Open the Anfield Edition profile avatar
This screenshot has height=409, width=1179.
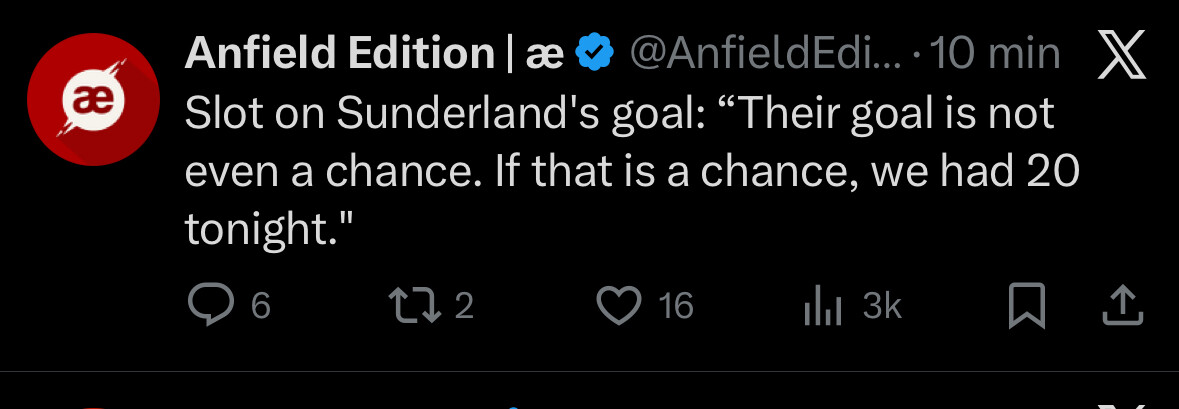pyautogui.click(x=92, y=100)
